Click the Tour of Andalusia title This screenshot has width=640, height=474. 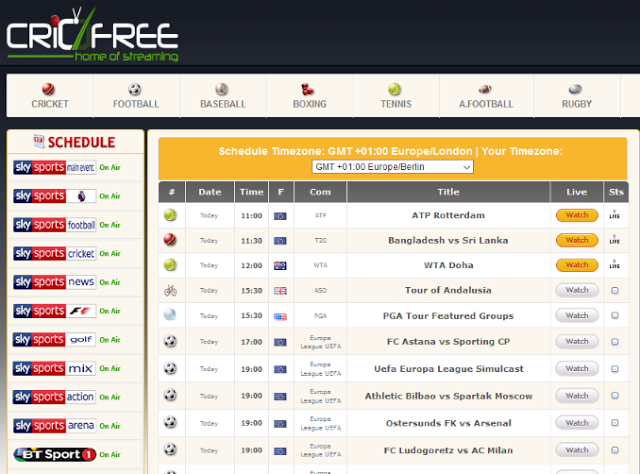(x=448, y=290)
